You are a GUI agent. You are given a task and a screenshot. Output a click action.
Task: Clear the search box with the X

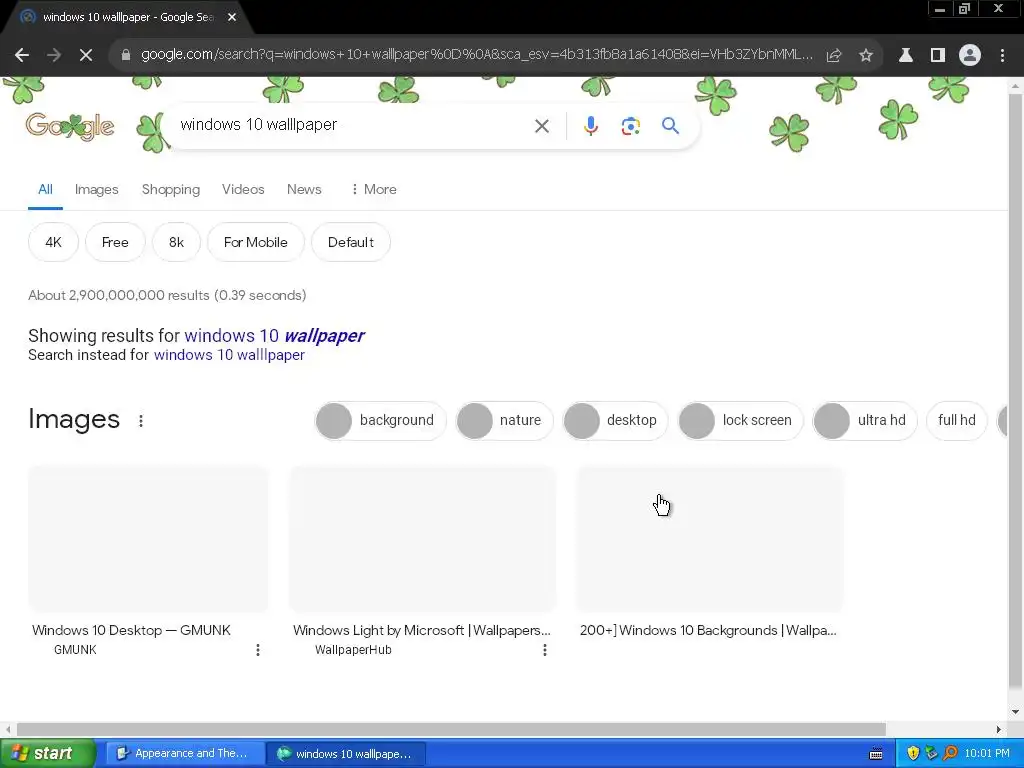tap(542, 126)
